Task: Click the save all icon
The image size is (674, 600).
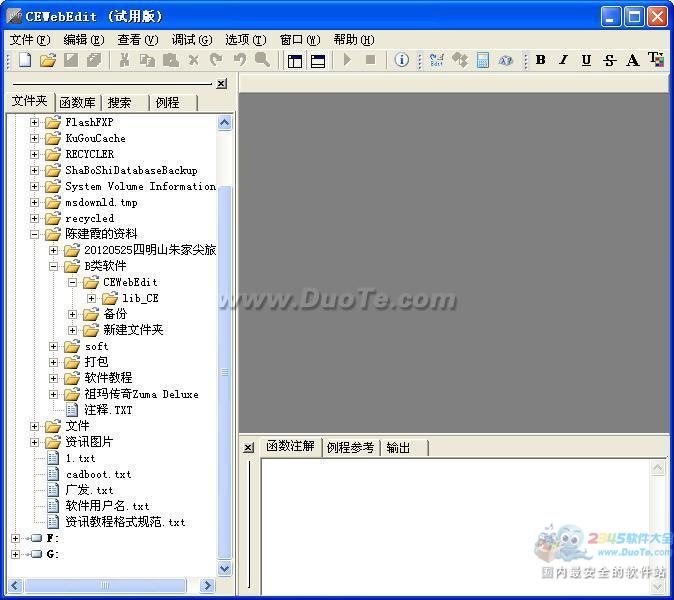Action: [94, 60]
